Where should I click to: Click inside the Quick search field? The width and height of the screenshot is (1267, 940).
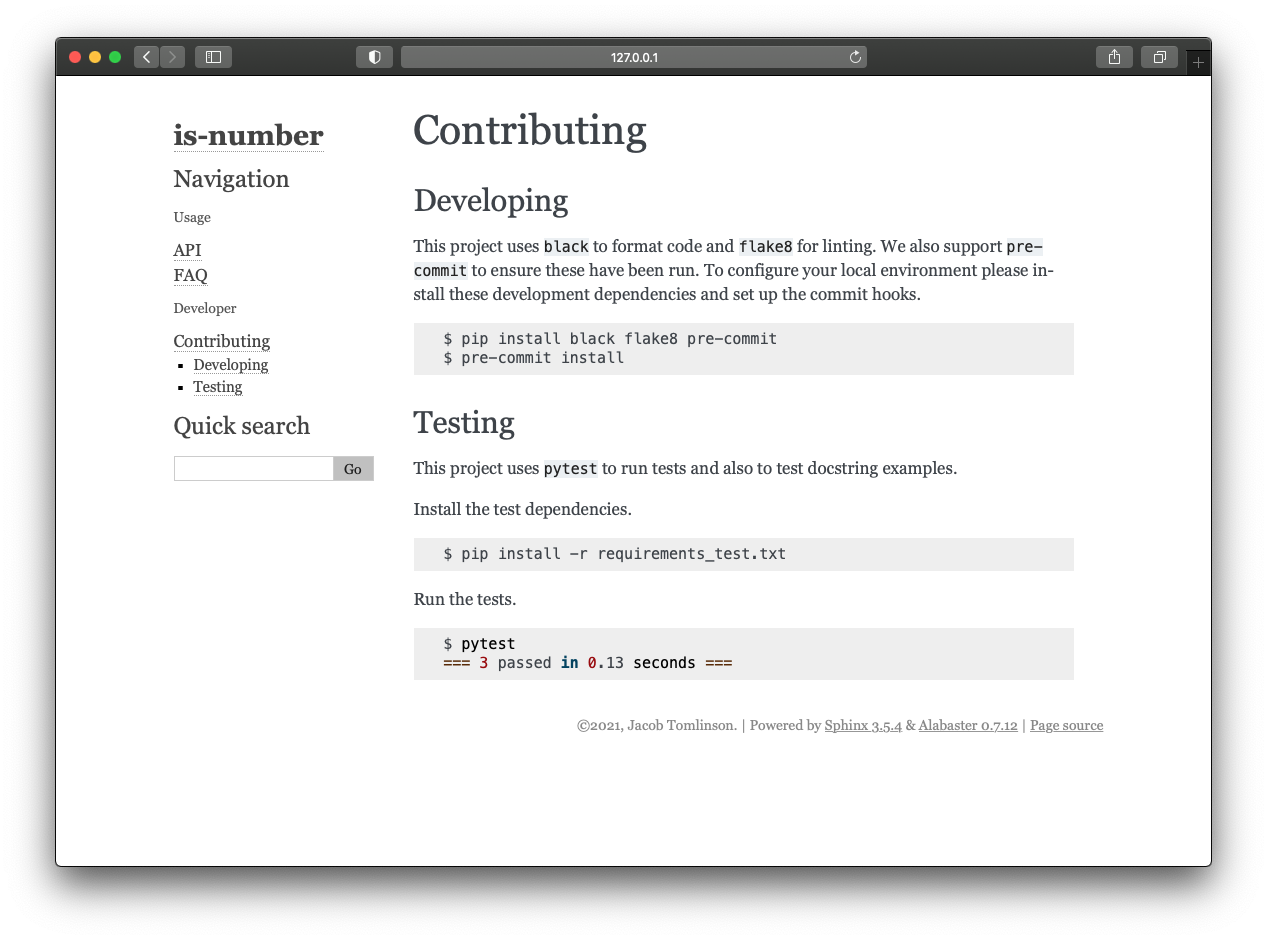click(x=252, y=468)
